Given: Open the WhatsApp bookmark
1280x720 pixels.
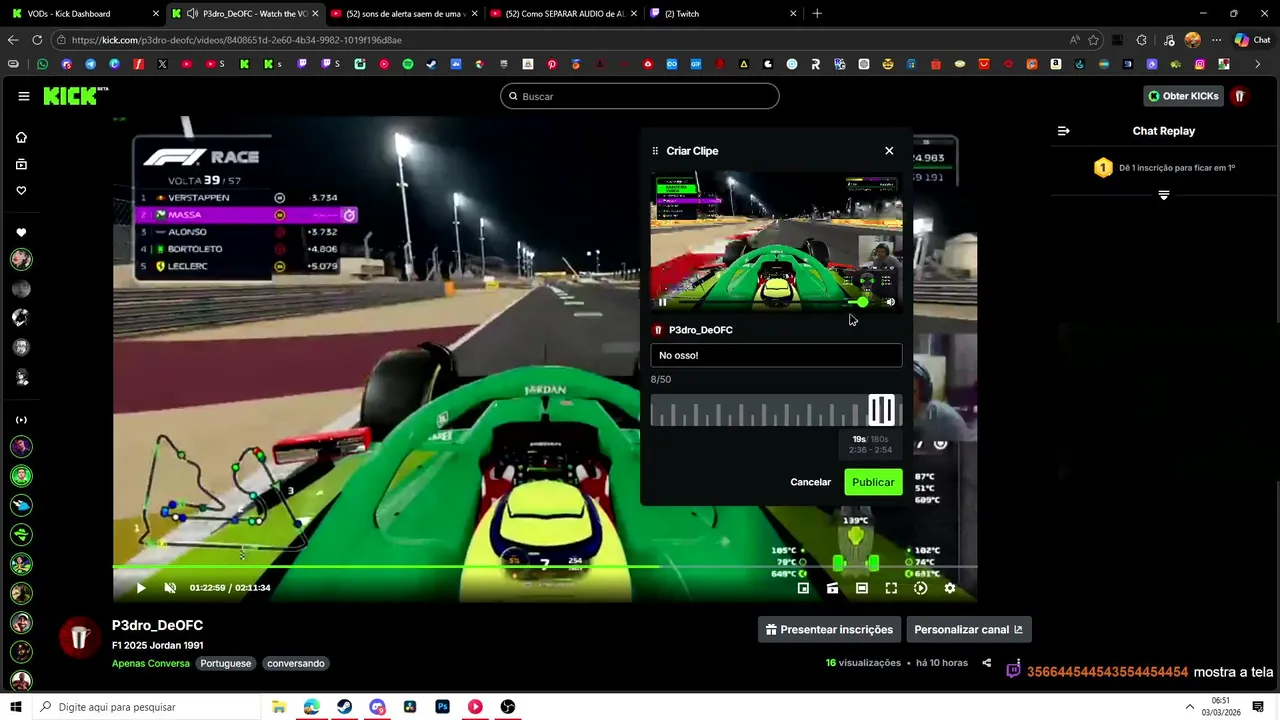Looking at the screenshot, I should pyautogui.click(x=42, y=64).
